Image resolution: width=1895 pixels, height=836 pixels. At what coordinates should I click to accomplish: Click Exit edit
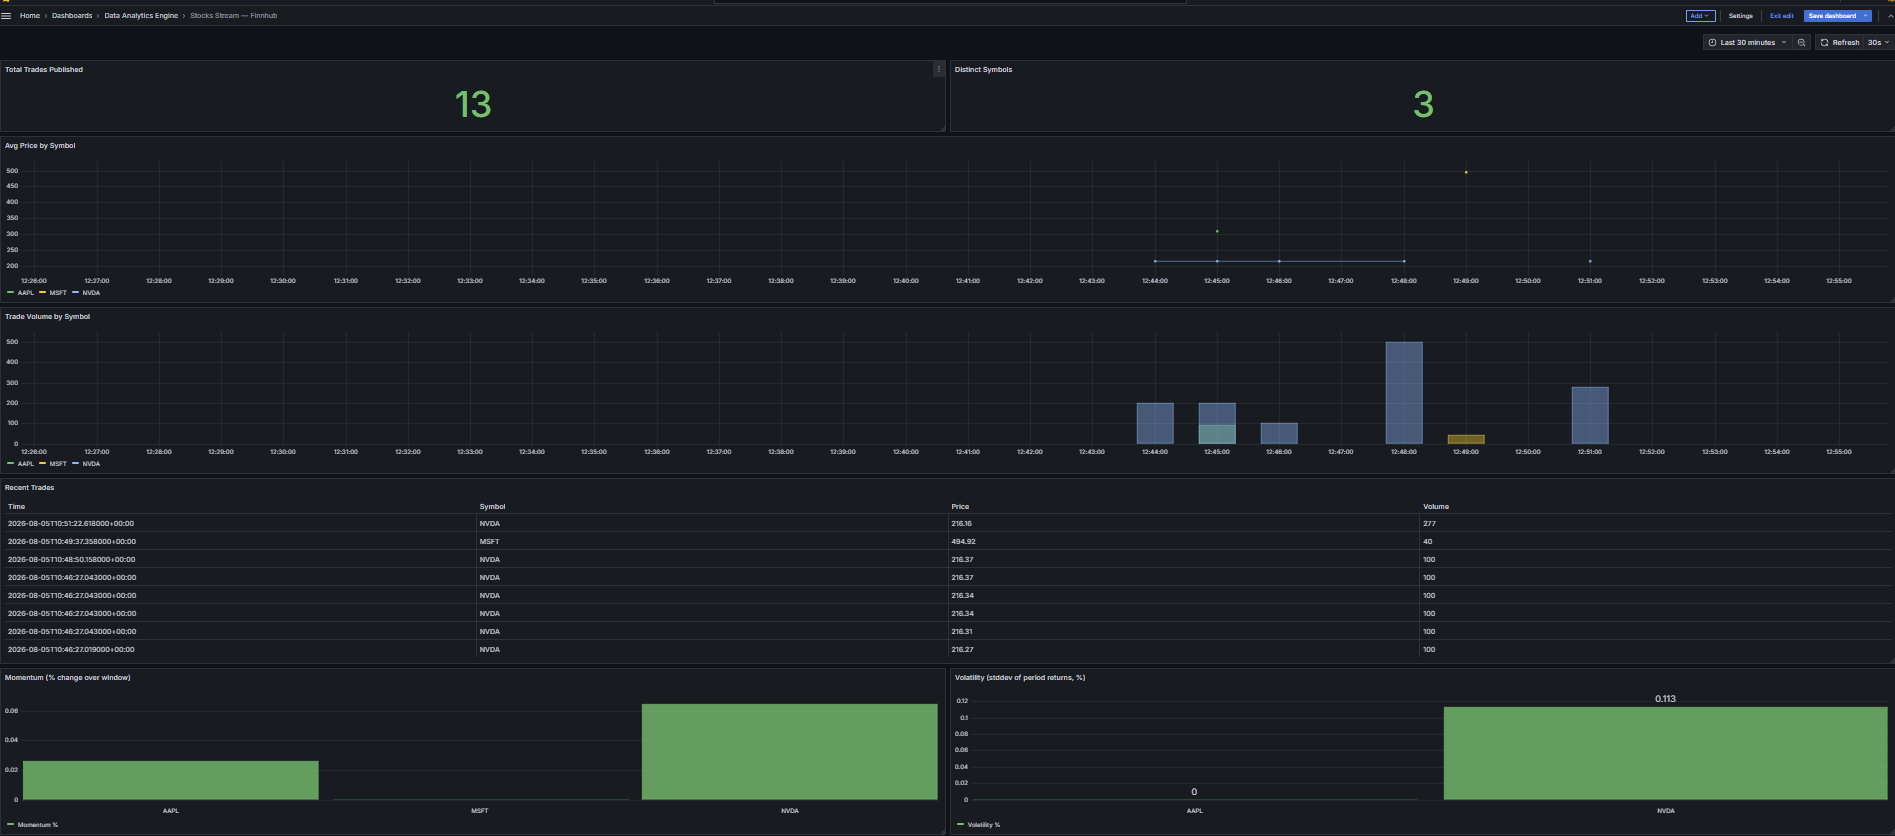(1781, 16)
